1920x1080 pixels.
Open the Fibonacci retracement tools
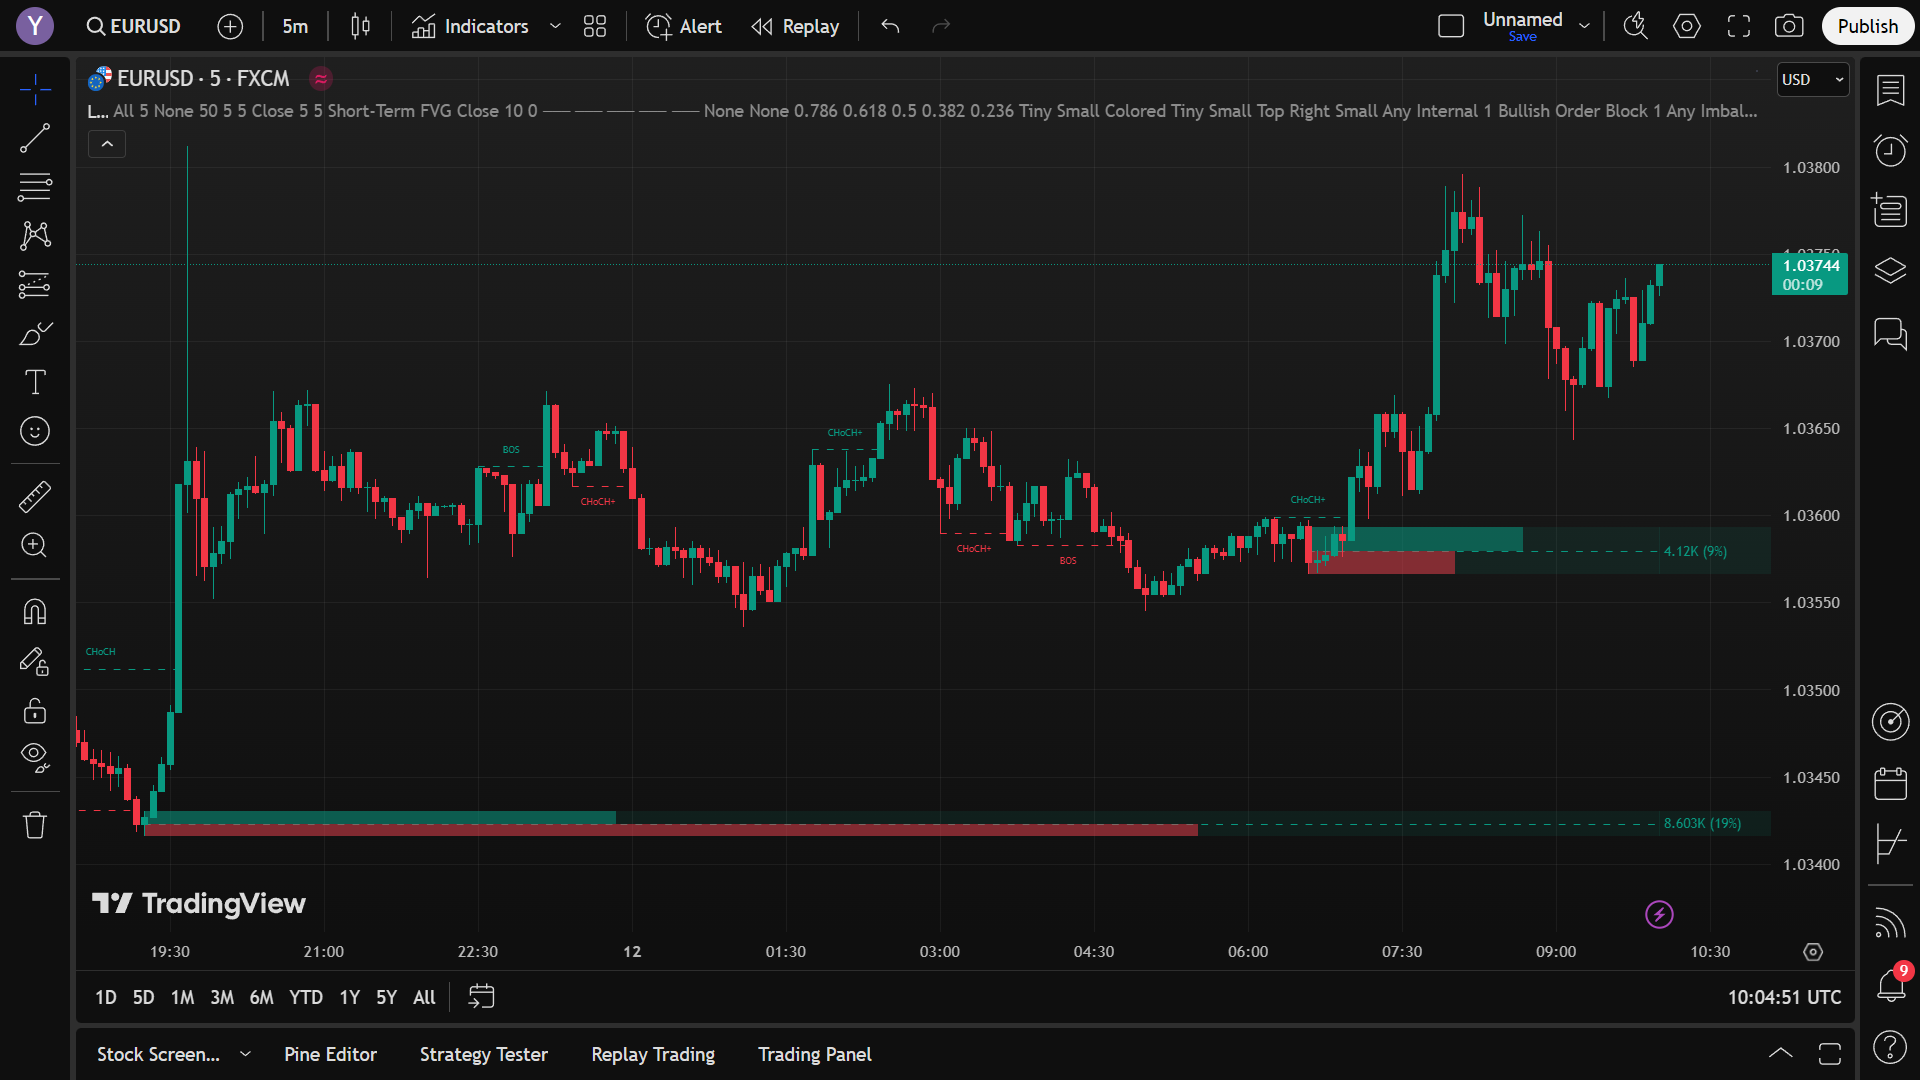coord(35,187)
